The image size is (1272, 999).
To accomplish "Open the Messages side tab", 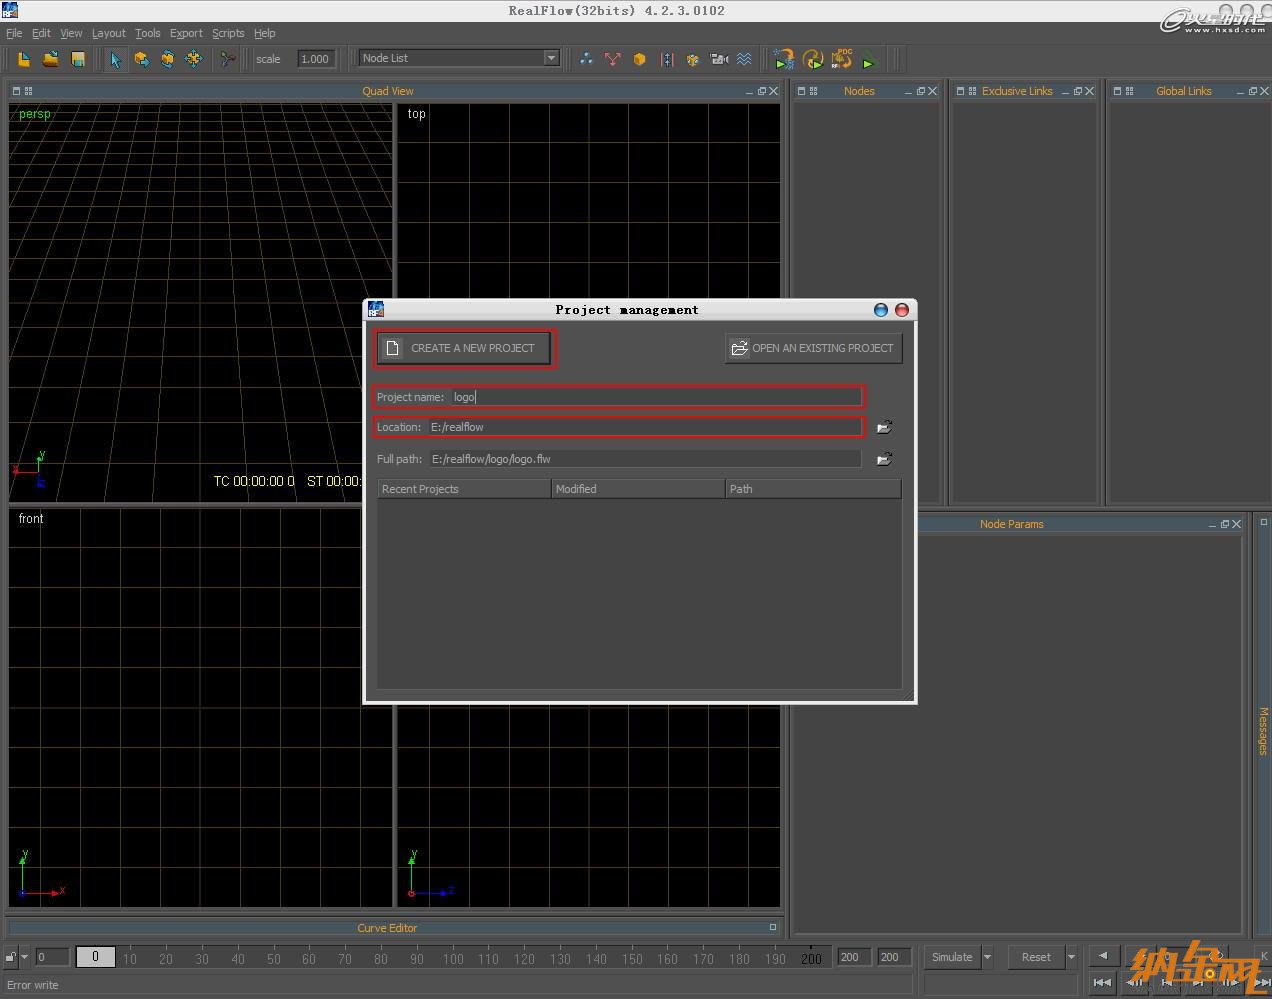I will pyautogui.click(x=1263, y=730).
